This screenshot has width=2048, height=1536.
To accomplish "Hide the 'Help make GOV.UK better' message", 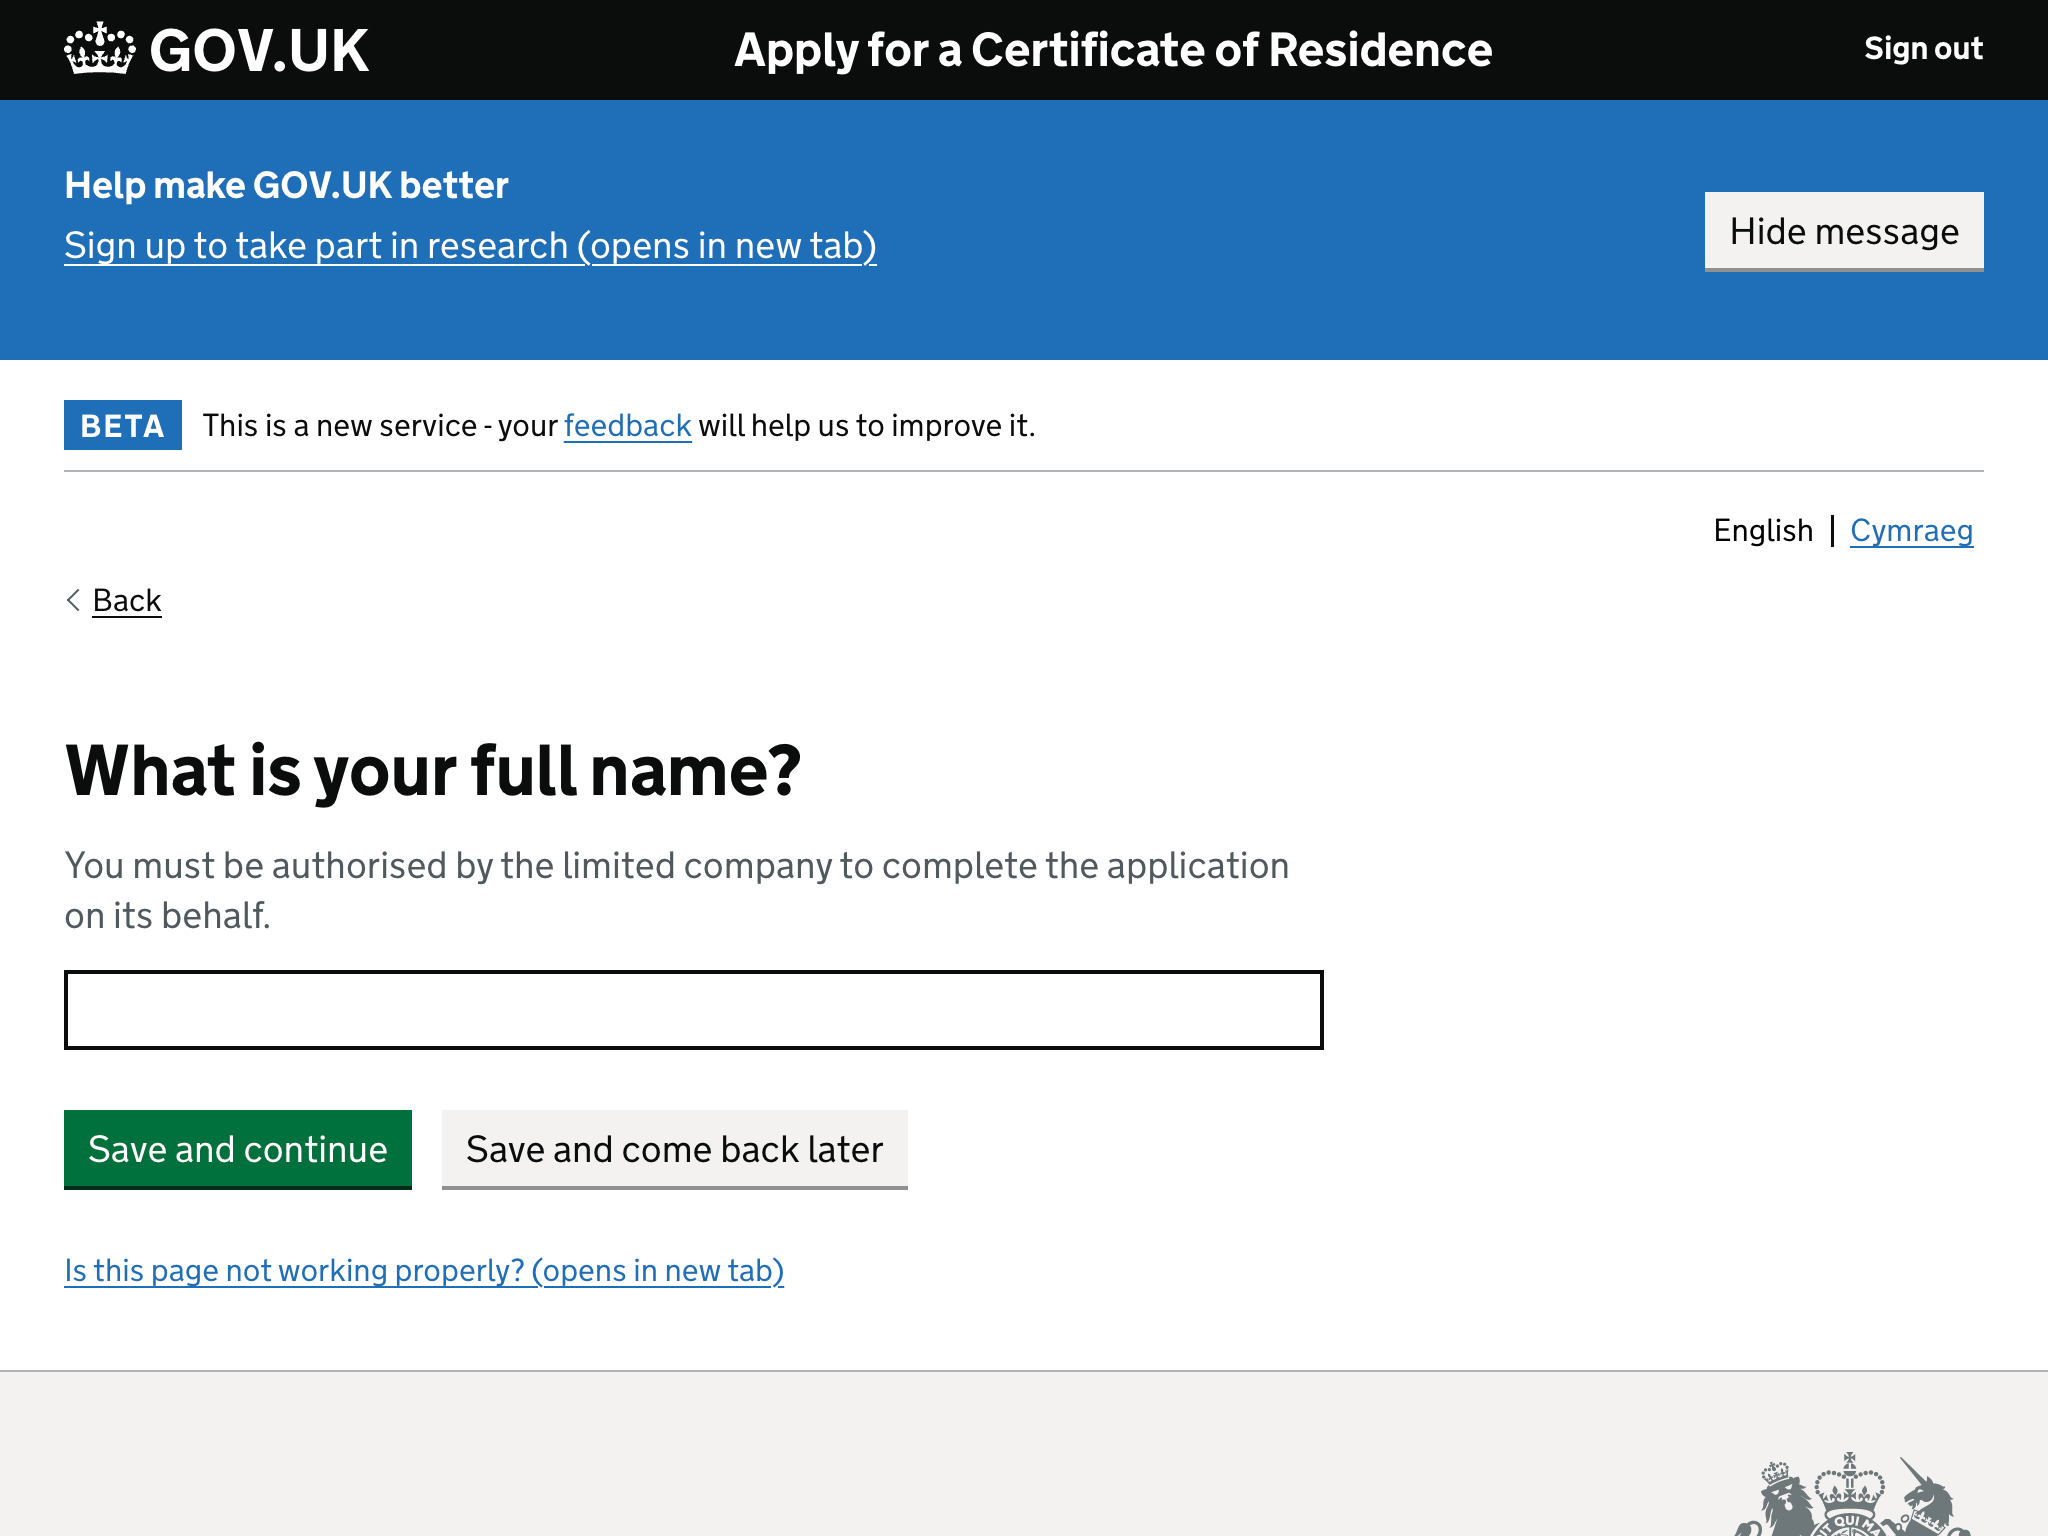I will point(1843,231).
